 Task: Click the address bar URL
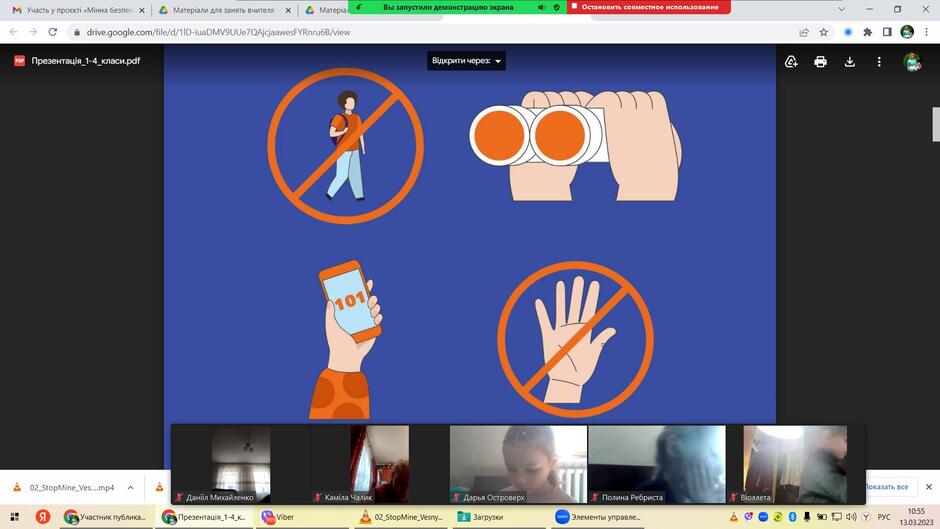pyautogui.click(x=218, y=32)
